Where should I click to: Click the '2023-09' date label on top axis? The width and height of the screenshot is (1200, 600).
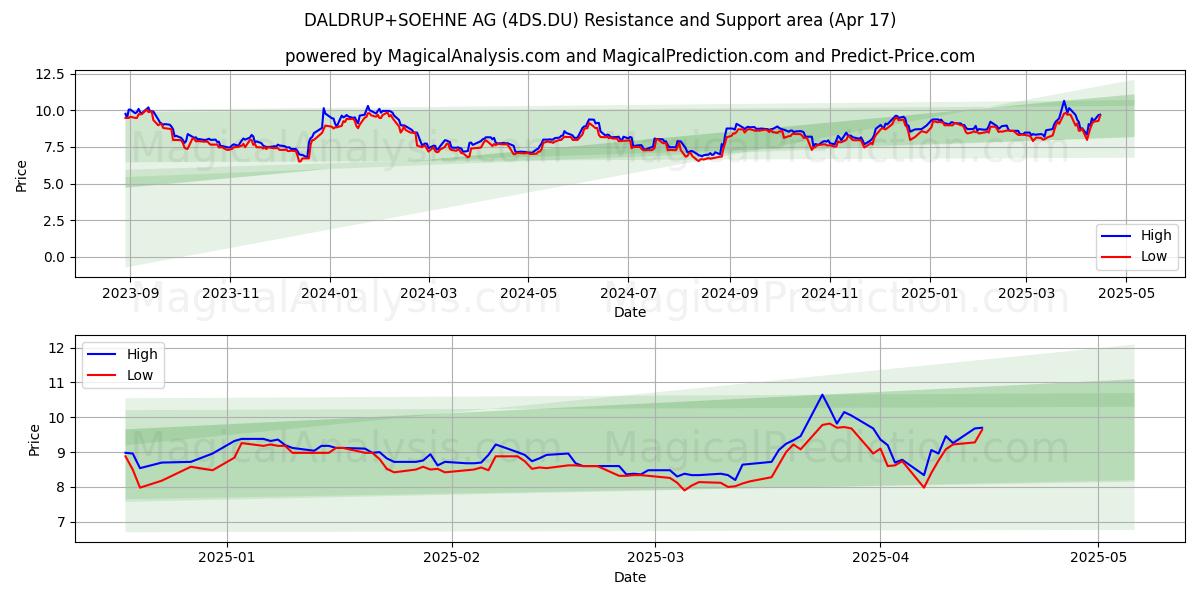click(129, 294)
